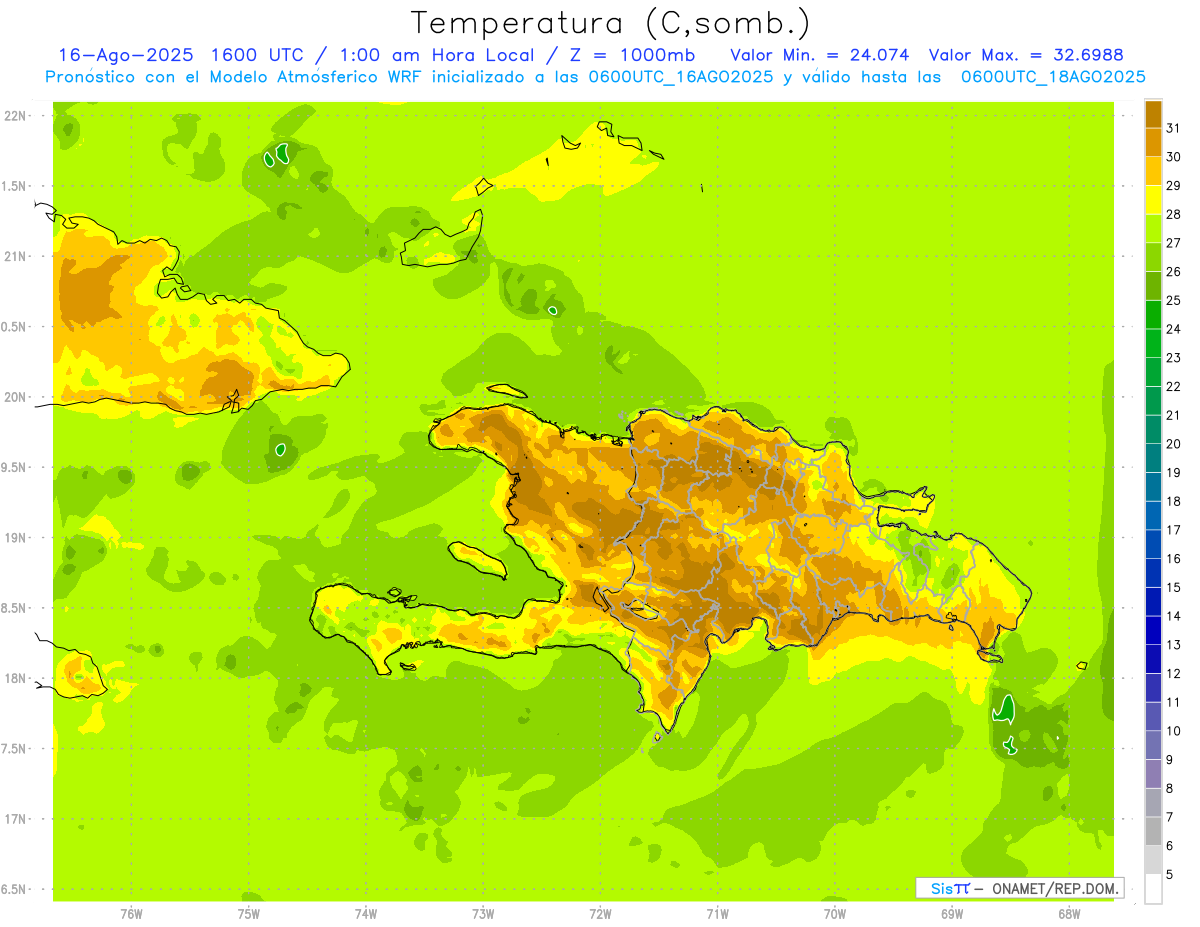
Task: Click the '7.5N' latitude tick label
Action: [x=15, y=749]
